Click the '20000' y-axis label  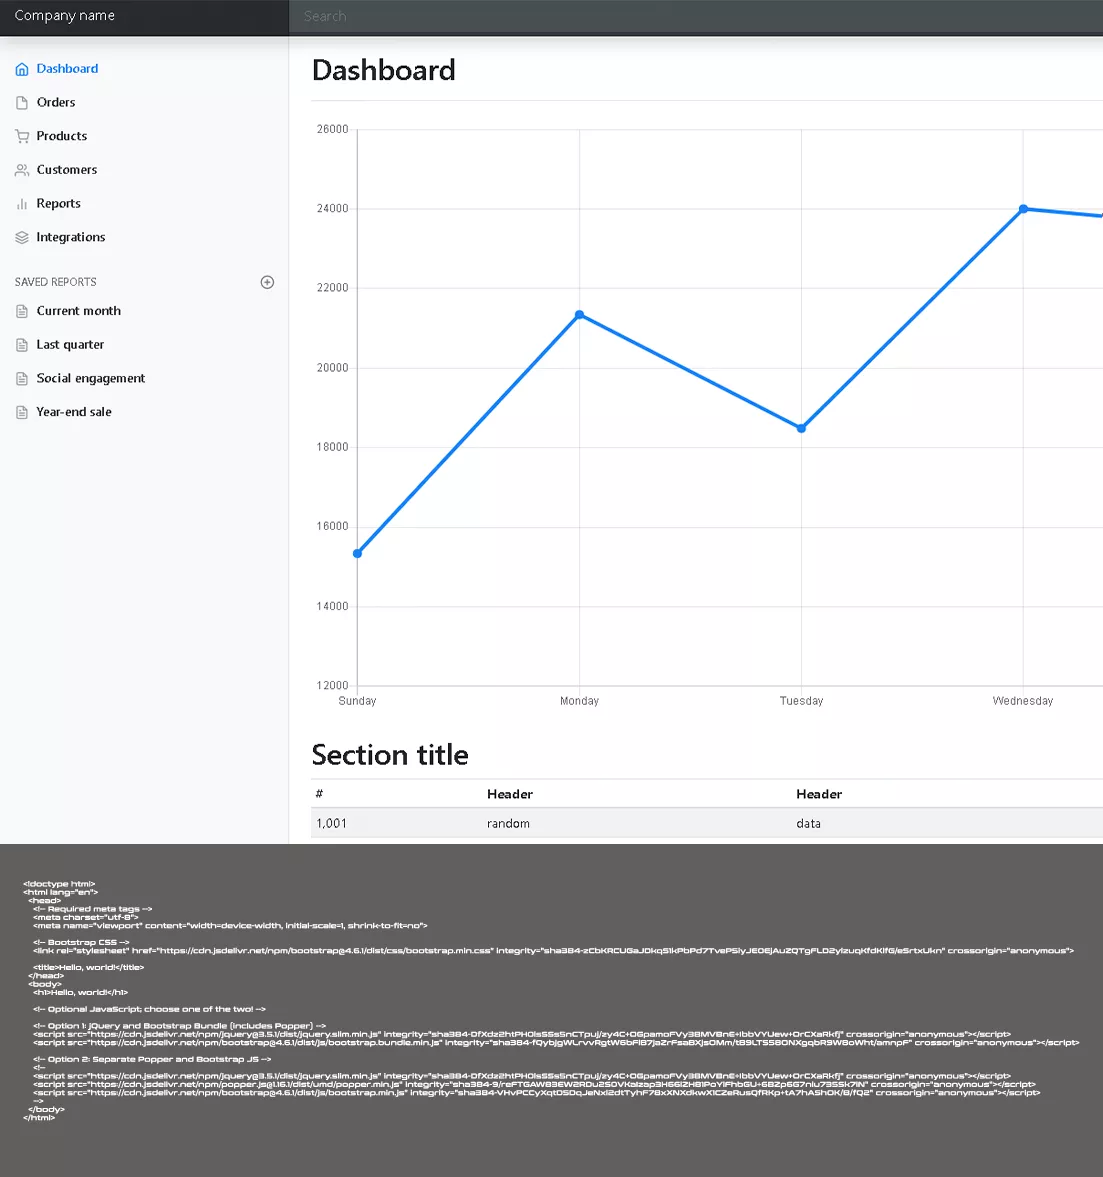(x=333, y=368)
